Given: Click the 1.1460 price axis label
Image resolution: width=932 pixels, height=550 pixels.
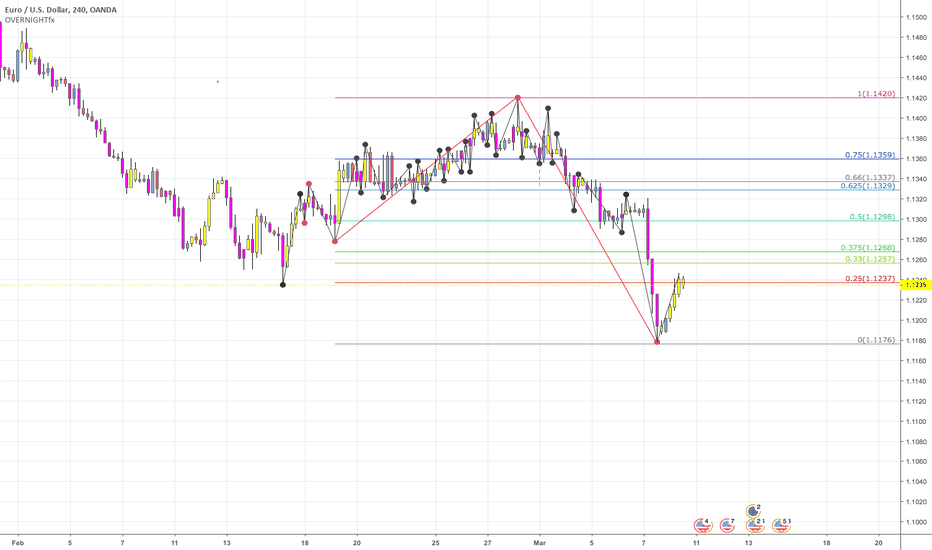Looking at the screenshot, I should tap(916, 58).
